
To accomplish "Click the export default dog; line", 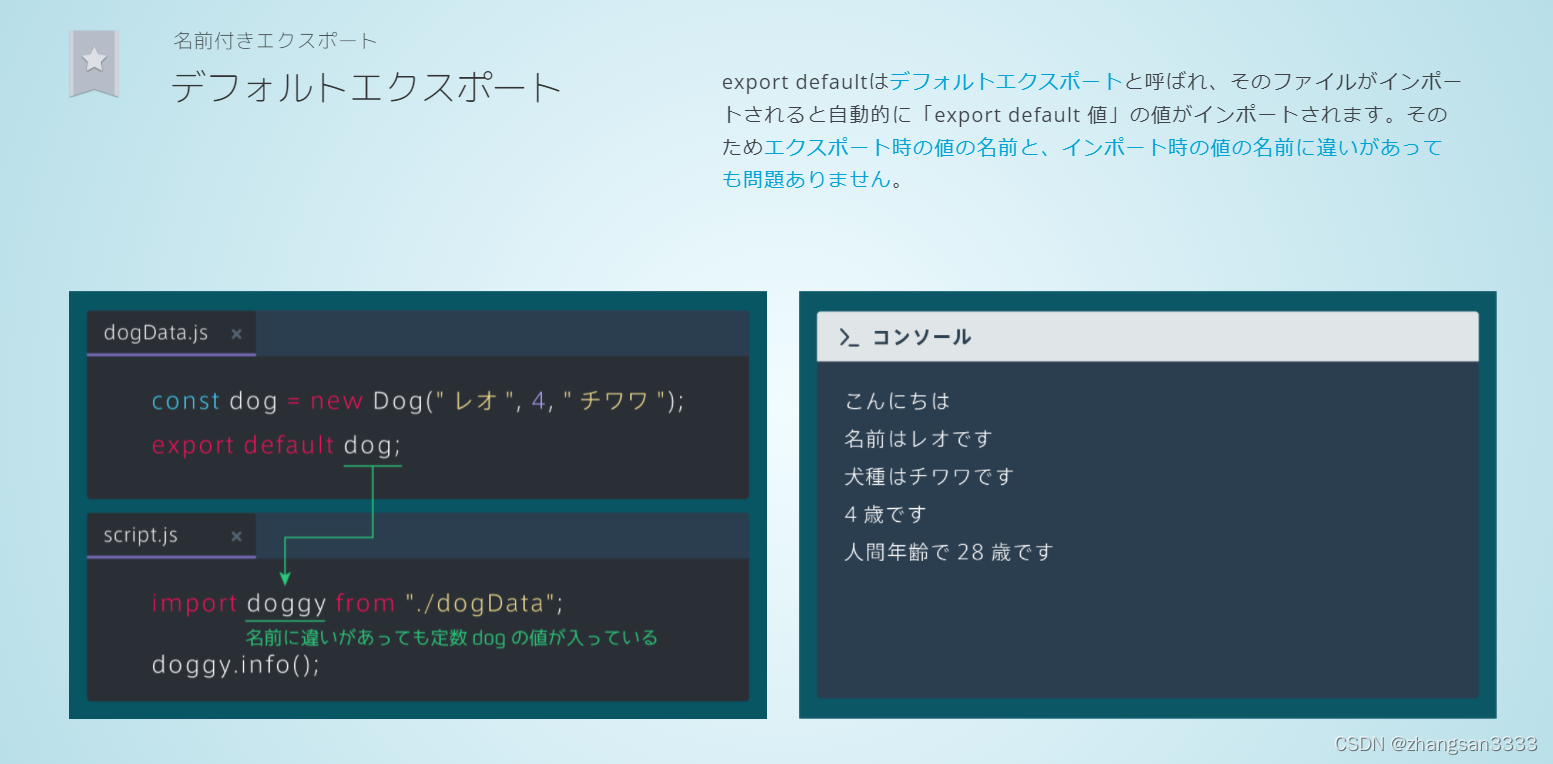I will click(x=276, y=445).
